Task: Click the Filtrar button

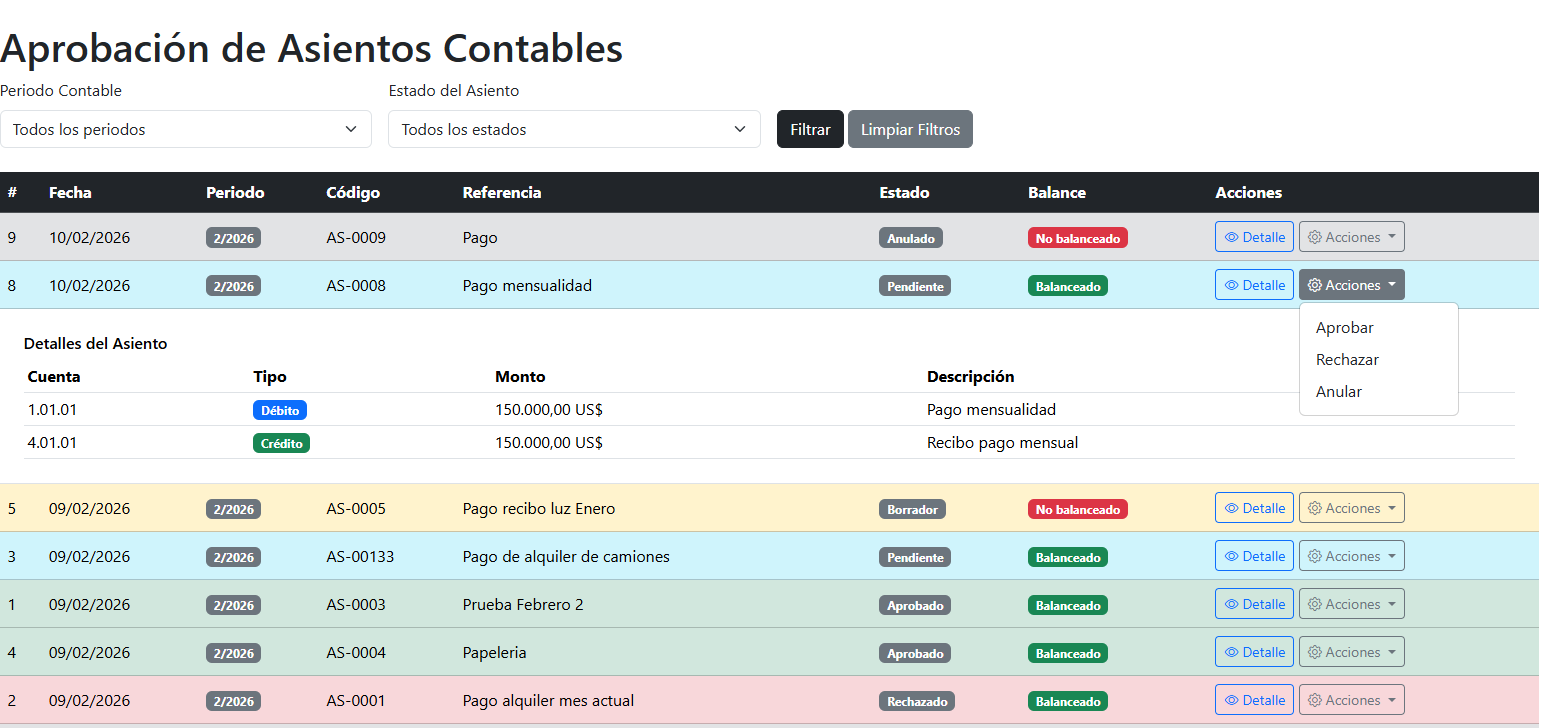Action: pos(810,129)
